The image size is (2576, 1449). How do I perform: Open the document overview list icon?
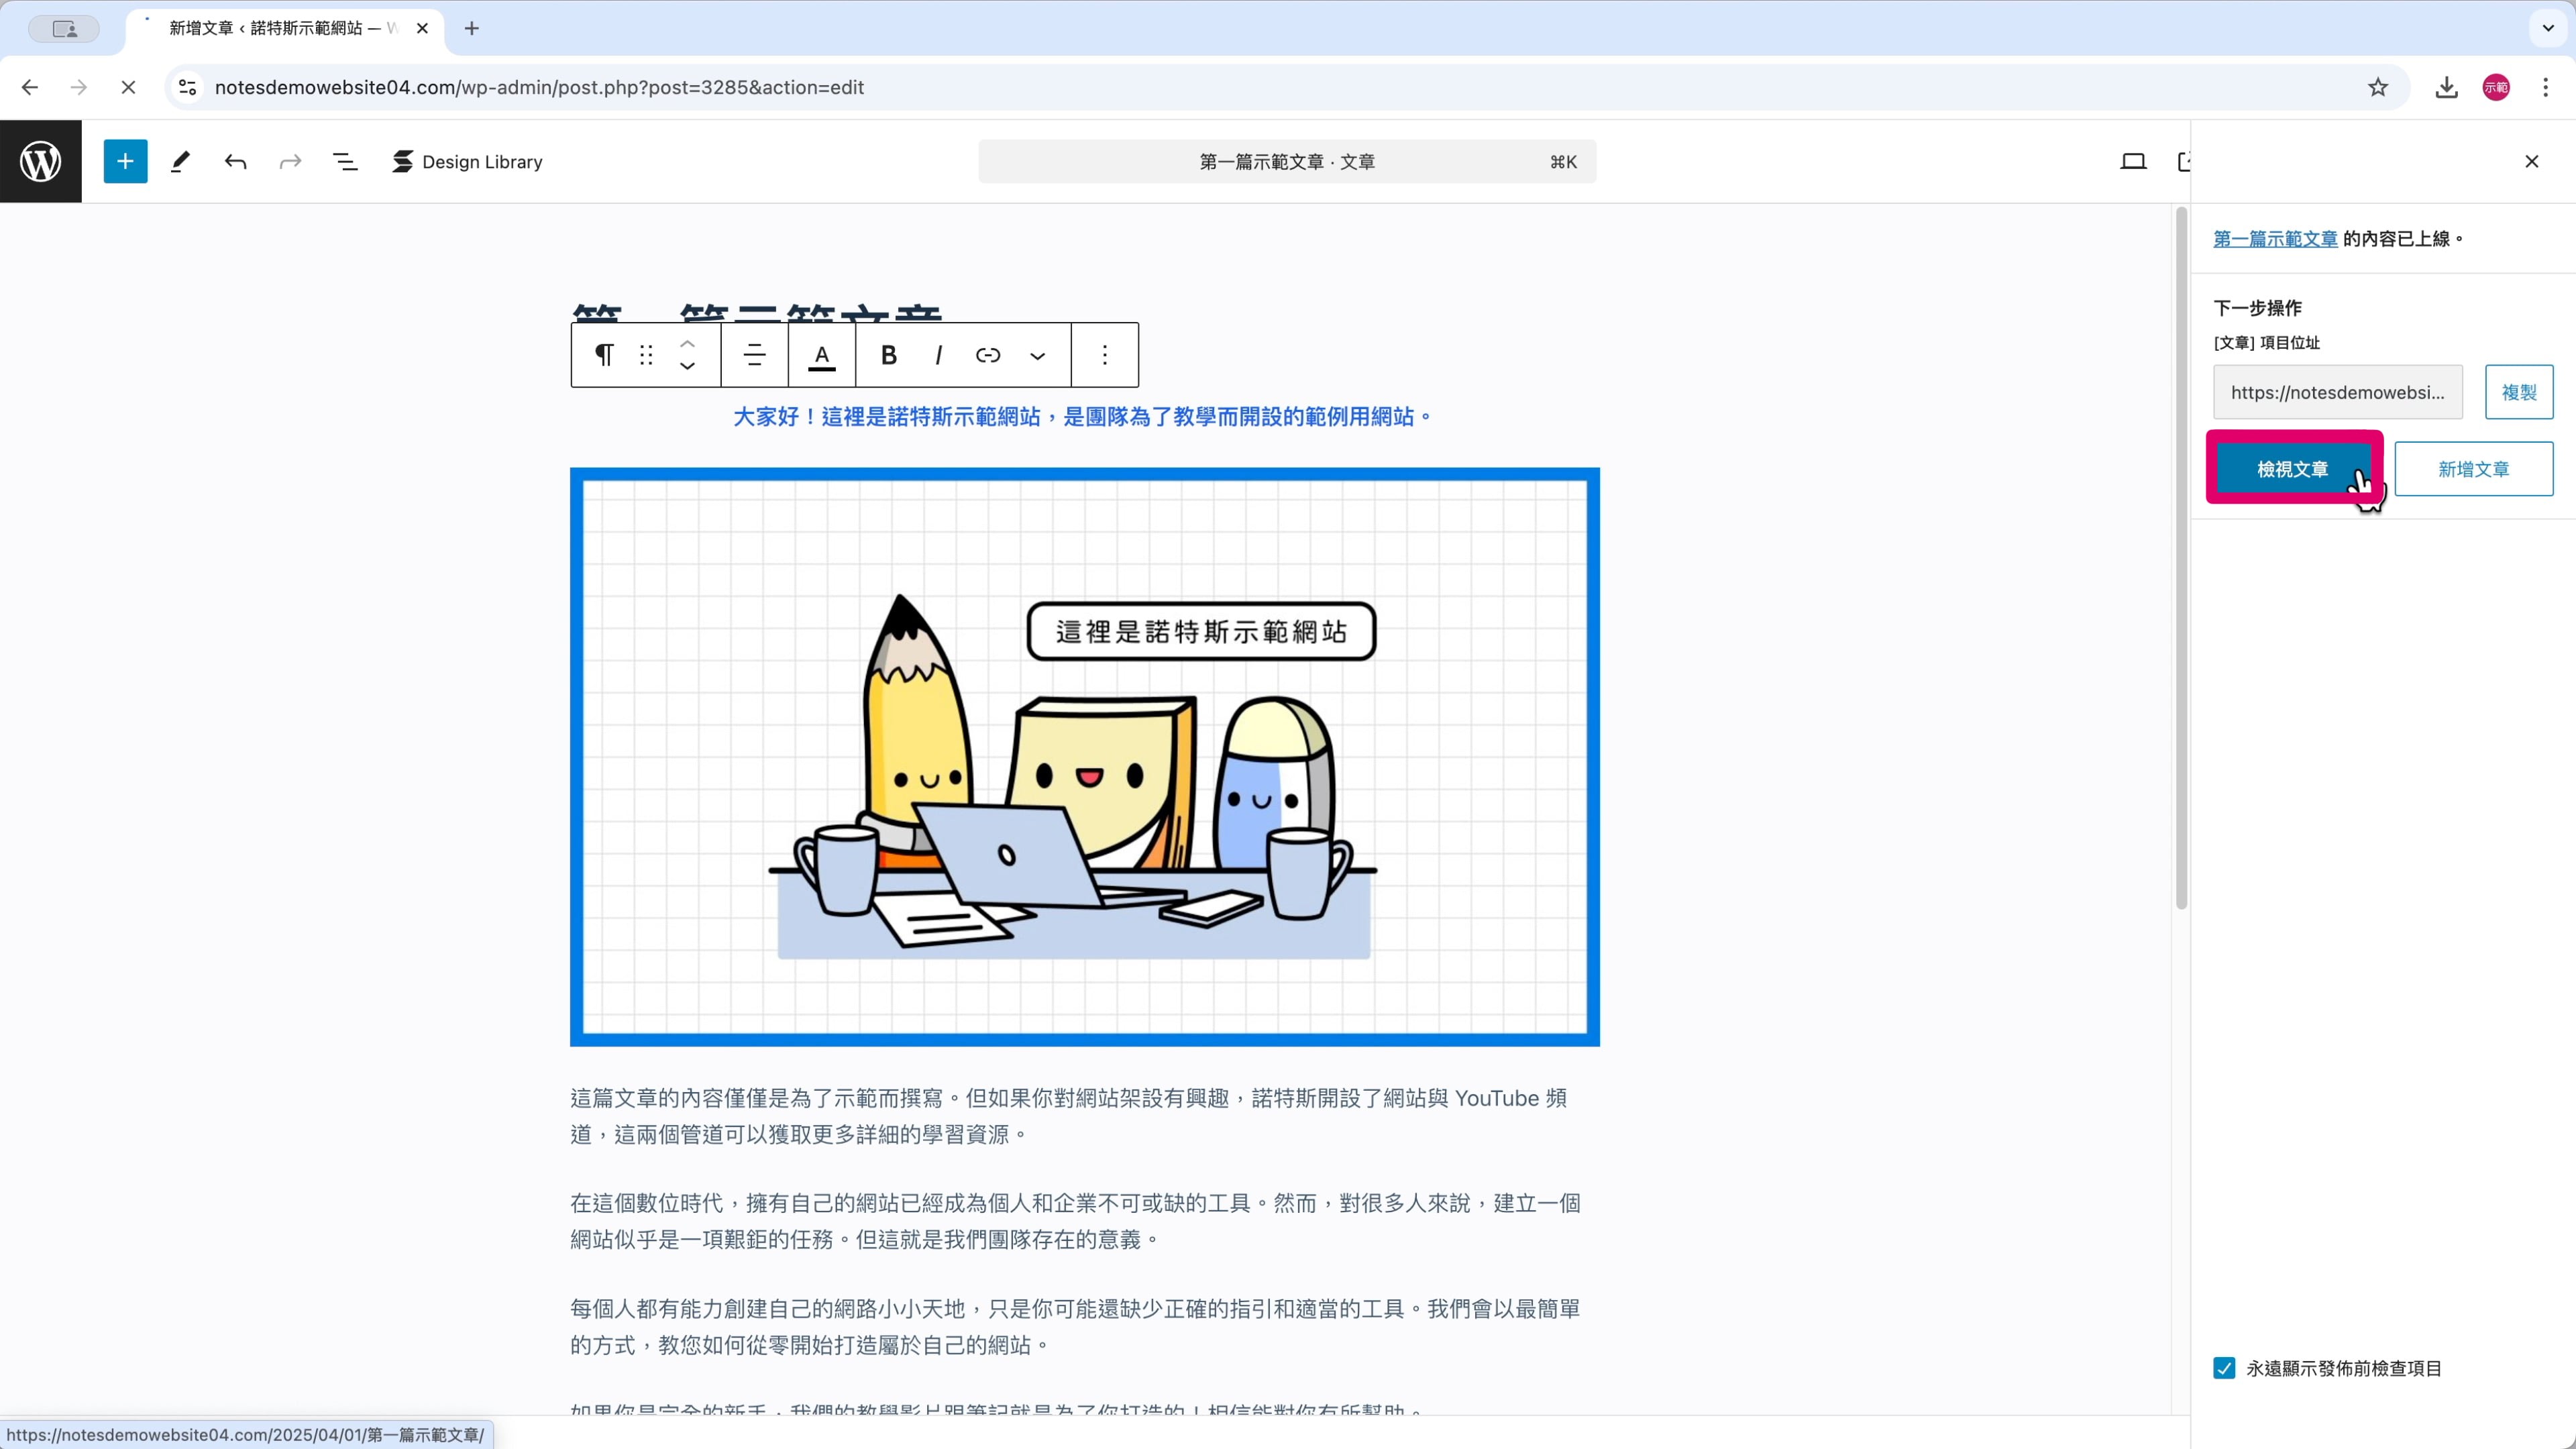tap(345, 161)
